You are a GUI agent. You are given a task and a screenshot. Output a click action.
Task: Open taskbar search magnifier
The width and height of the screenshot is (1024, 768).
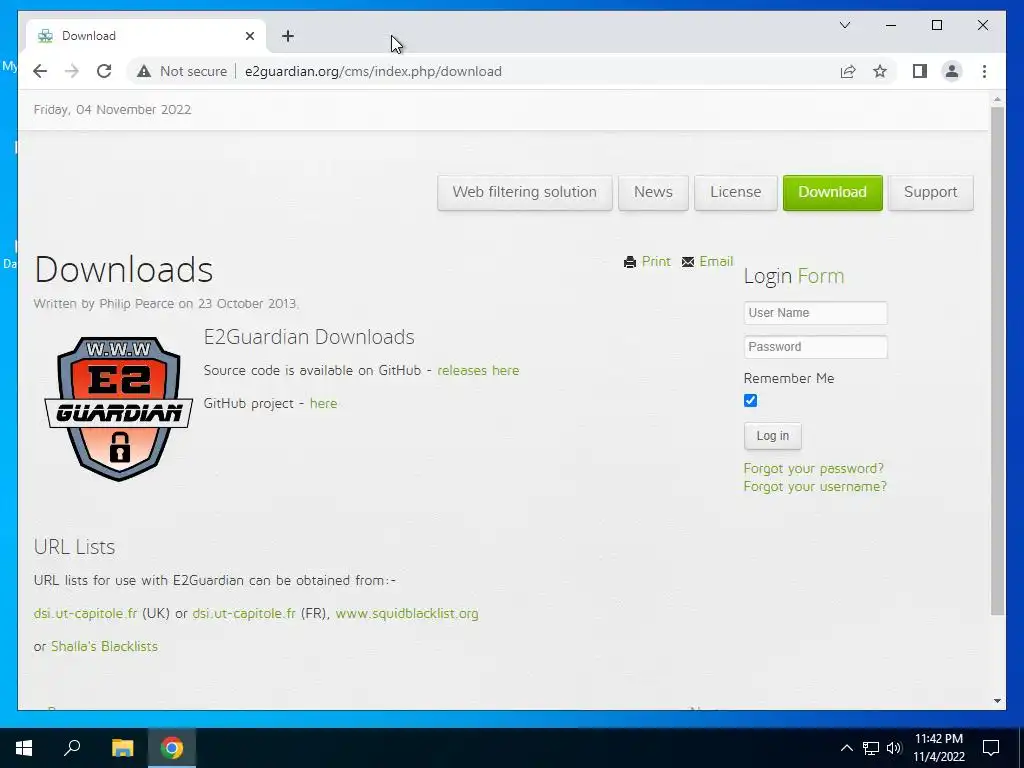(x=72, y=748)
